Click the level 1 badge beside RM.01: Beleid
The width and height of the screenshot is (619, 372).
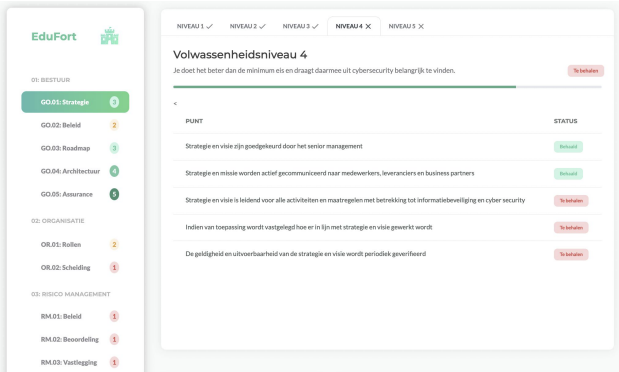click(114, 316)
